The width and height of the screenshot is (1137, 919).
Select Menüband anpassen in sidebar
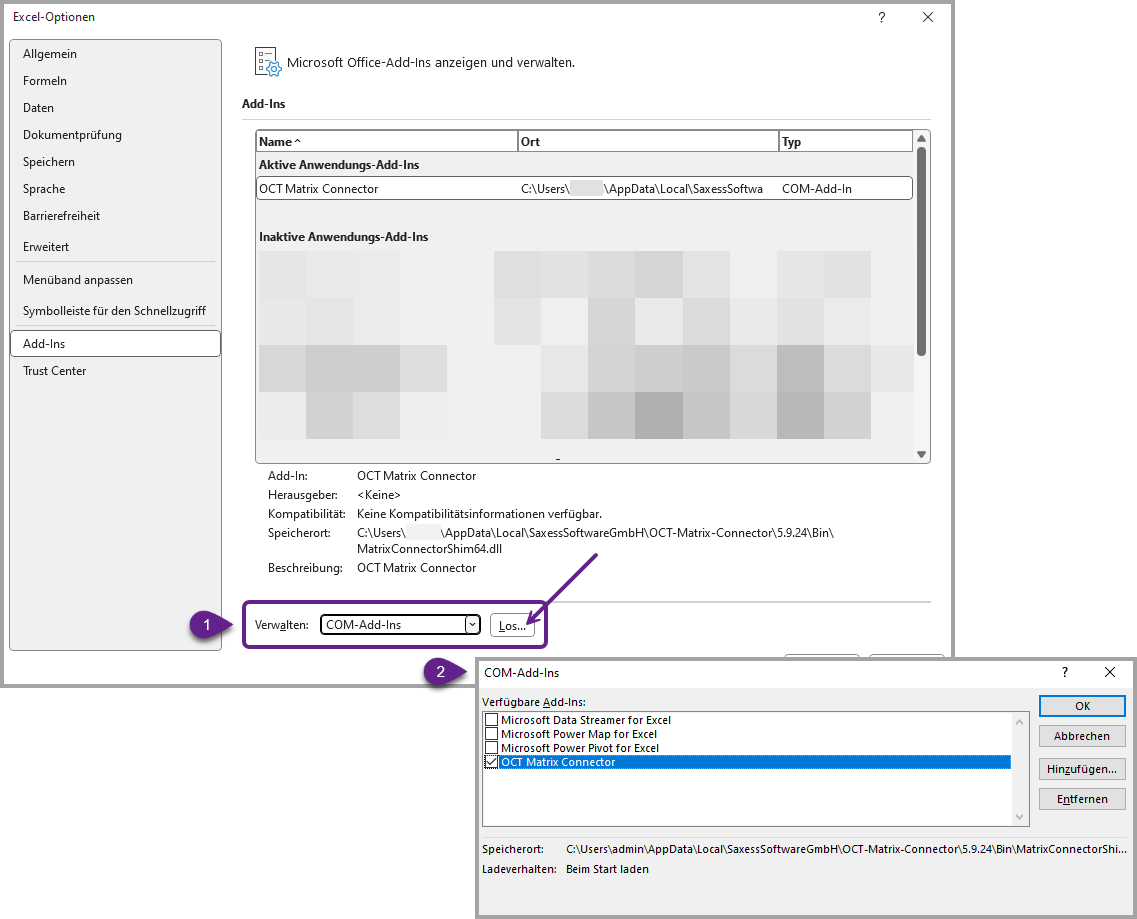tap(78, 280)
